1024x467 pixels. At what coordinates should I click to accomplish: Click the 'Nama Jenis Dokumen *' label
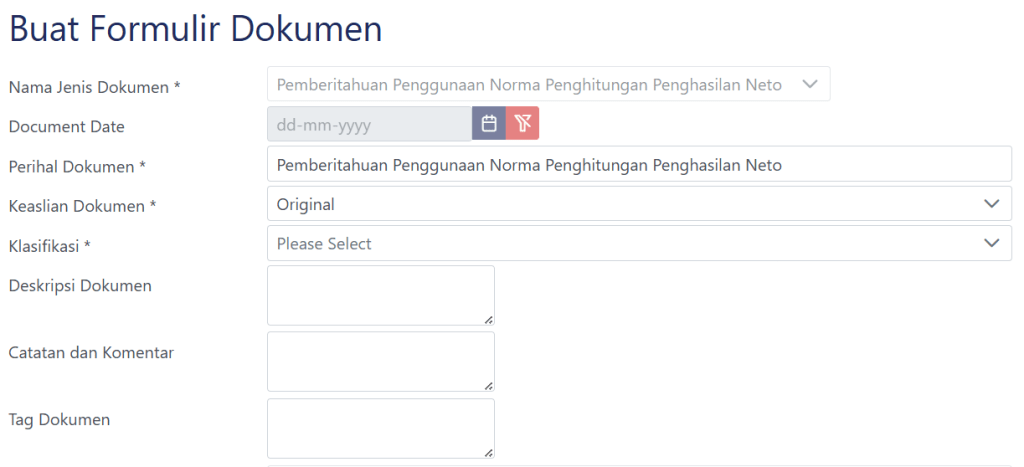tap(94, 87)
